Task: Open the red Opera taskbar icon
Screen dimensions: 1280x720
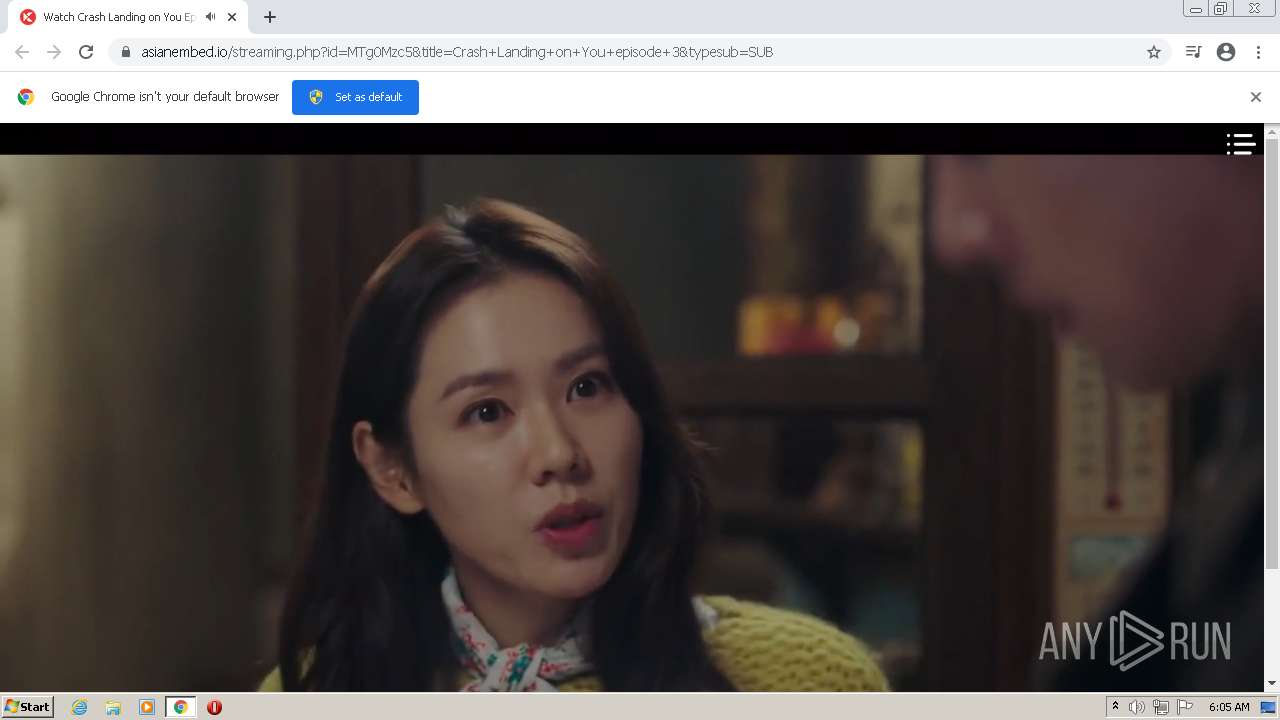Action: coord(214,707)
